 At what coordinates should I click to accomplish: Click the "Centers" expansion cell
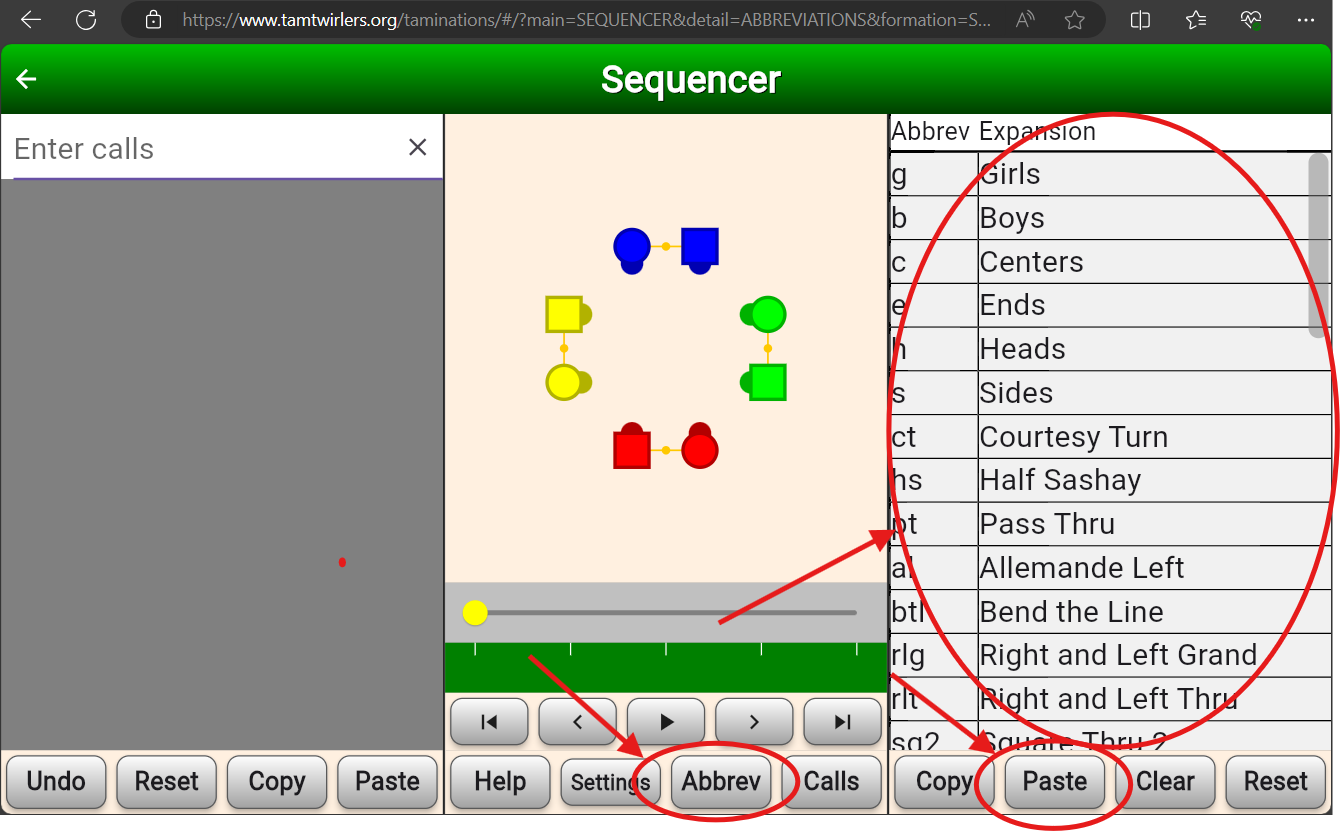(x=1155, y=262)
